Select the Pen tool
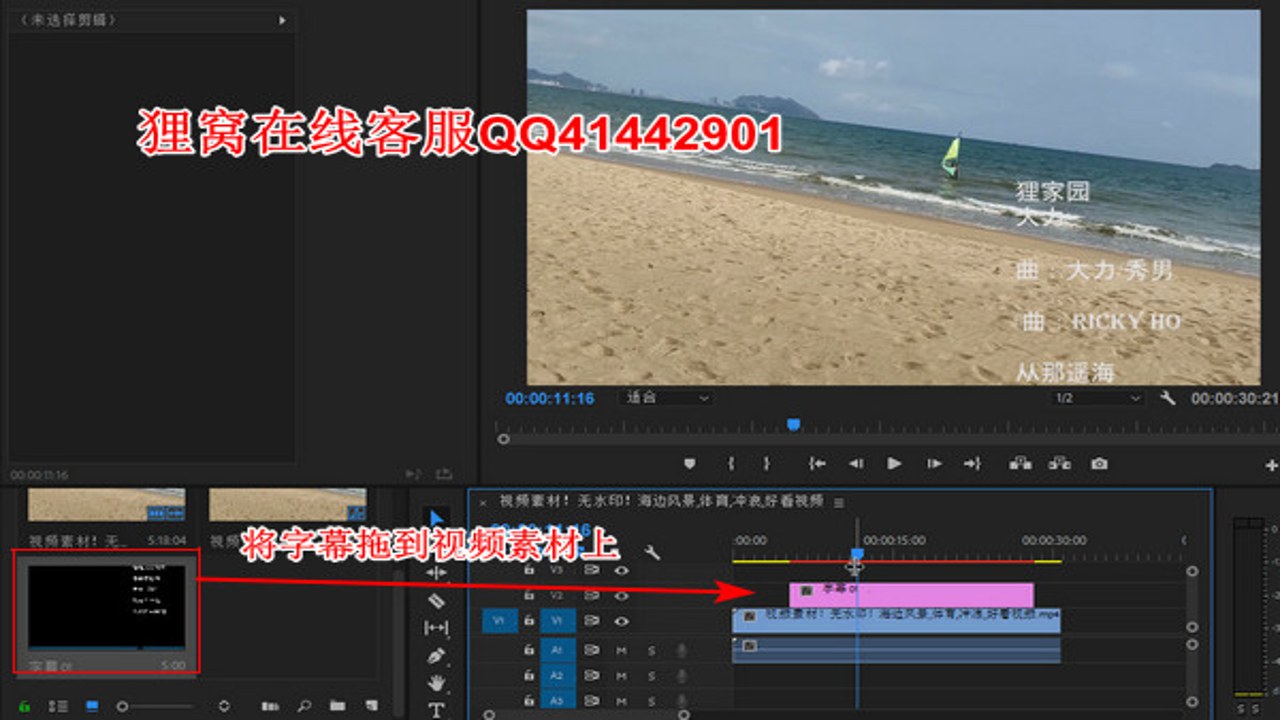Viewport: 1280px width, 720px height. pyautogui.click(x=437, y=656)
